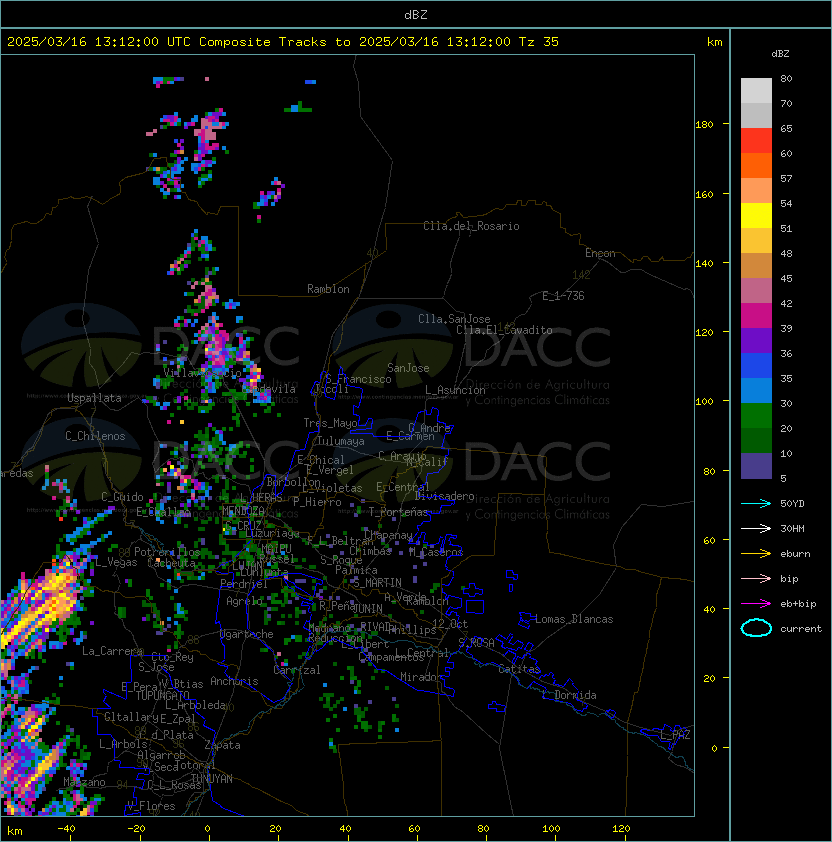Click the 'dBZ' label above the color scale
The height and width of the screenshot is (842, 832).
click(x=780, y=54)
